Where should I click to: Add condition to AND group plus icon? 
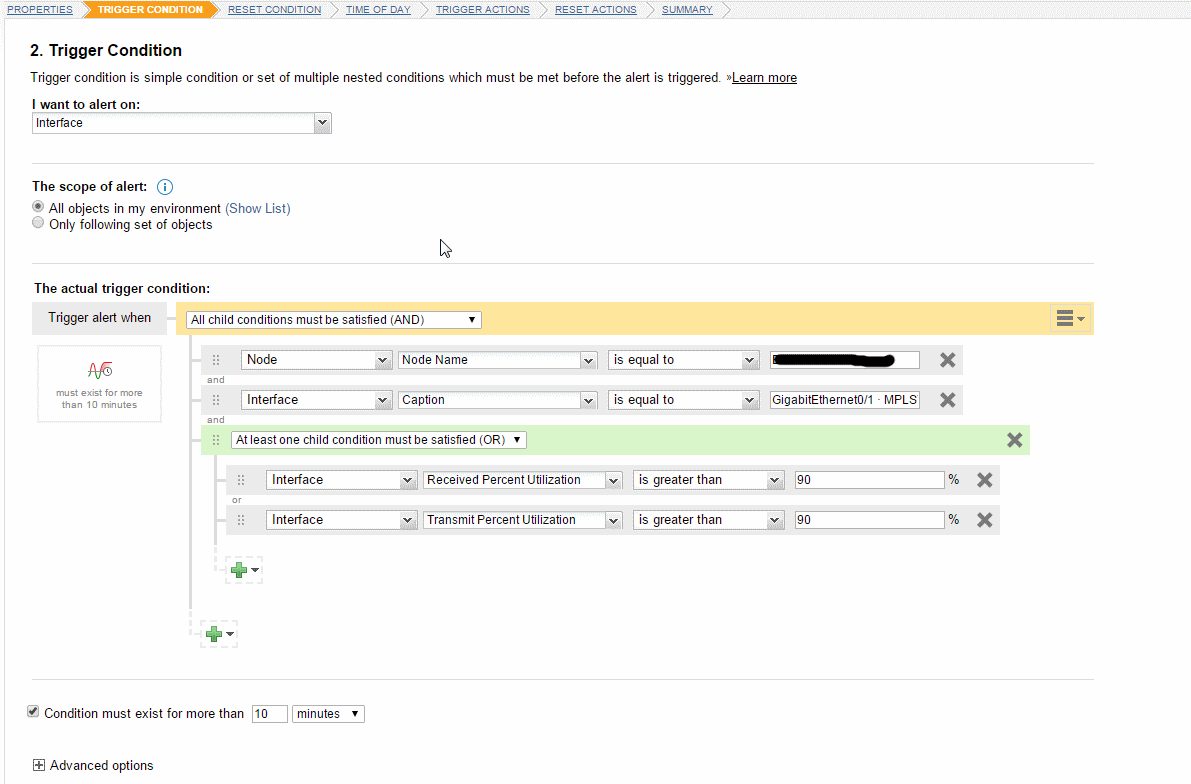tap(219, 634)
